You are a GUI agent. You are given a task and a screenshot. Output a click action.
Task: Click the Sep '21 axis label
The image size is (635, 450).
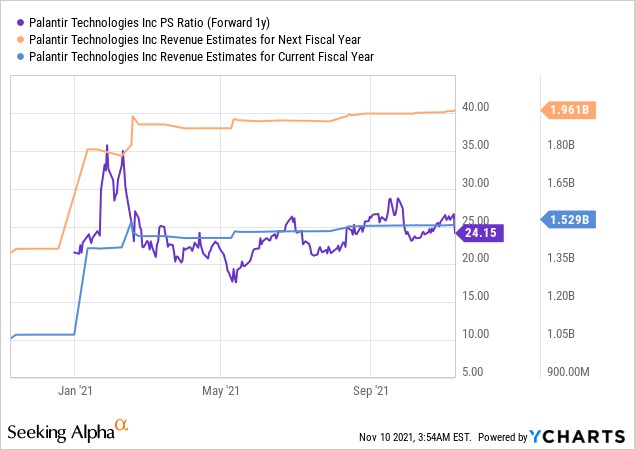pyautogui.click(x=371, y=391)
